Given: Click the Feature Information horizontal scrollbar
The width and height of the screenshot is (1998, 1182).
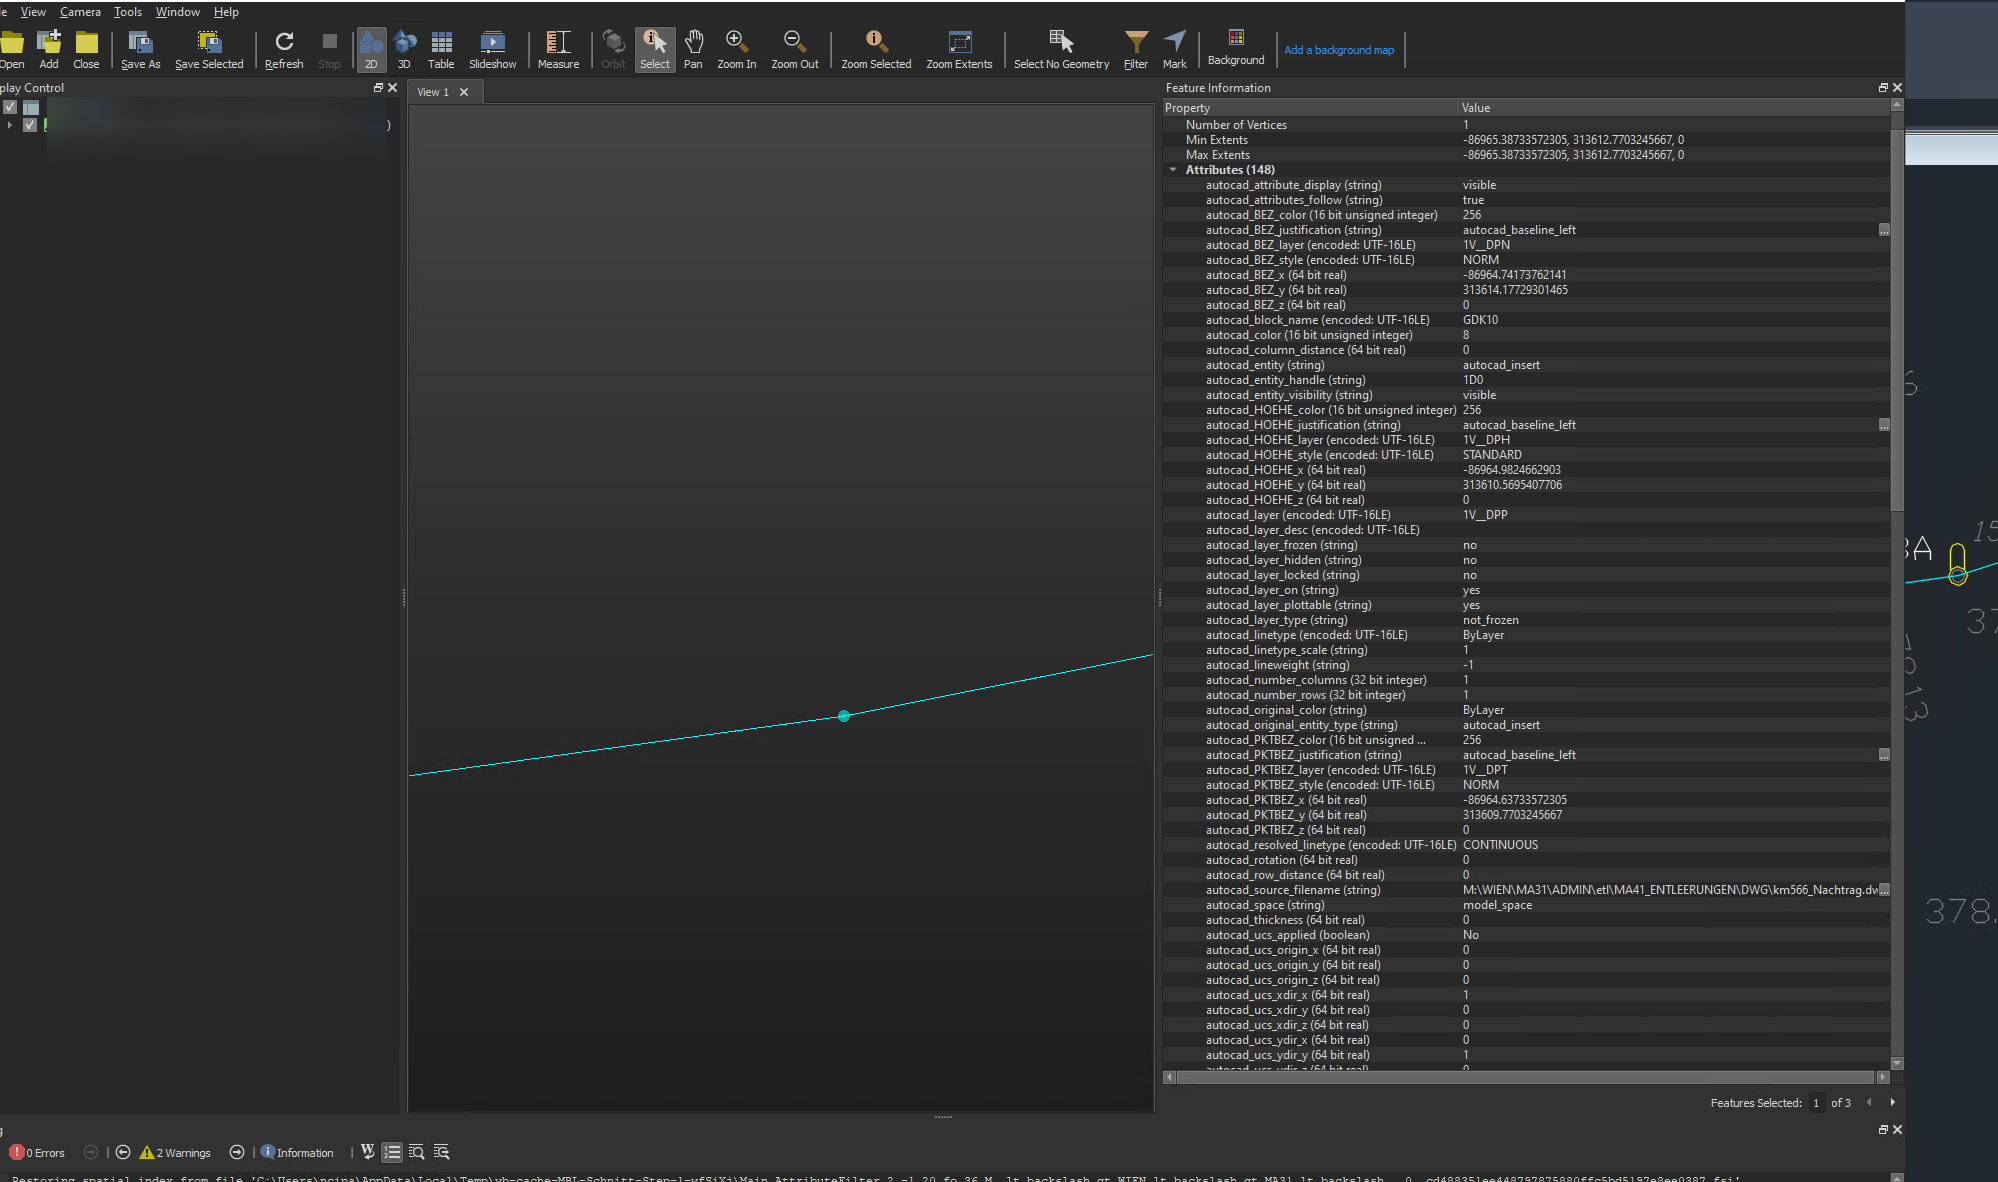Looking at the screenshot, I should [x=1526, y=1077].
